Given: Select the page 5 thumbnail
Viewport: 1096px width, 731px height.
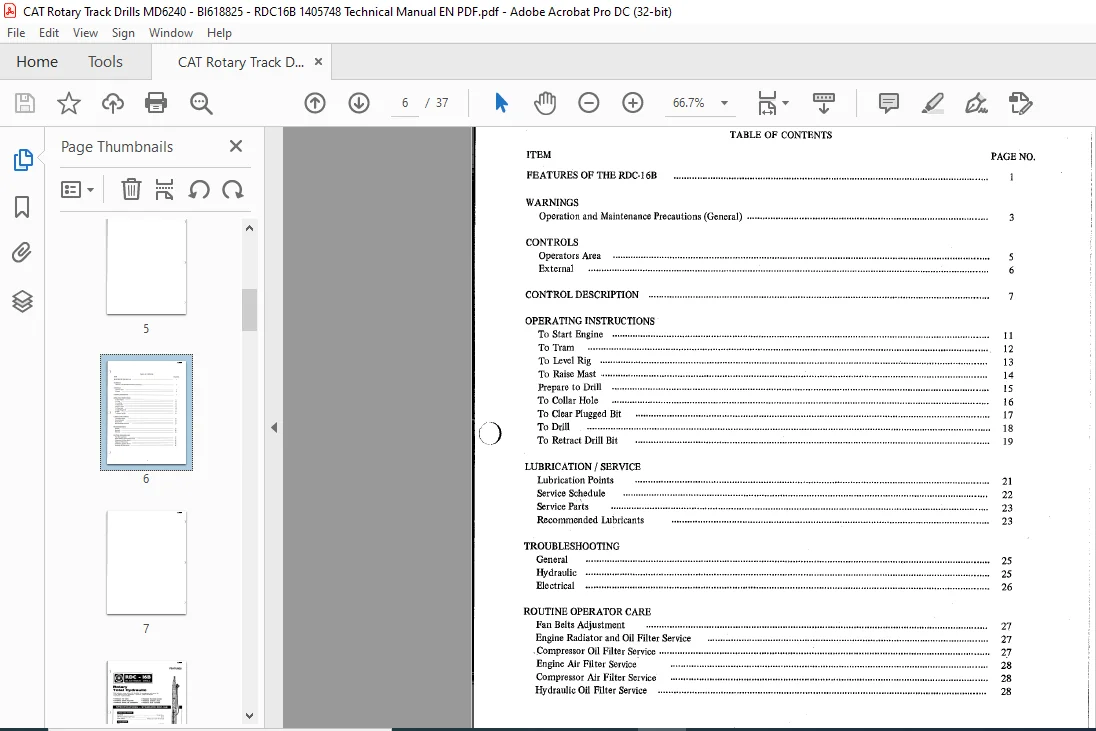Looking at the screenshot, I should pyautogui.click(x=146, y=267).
